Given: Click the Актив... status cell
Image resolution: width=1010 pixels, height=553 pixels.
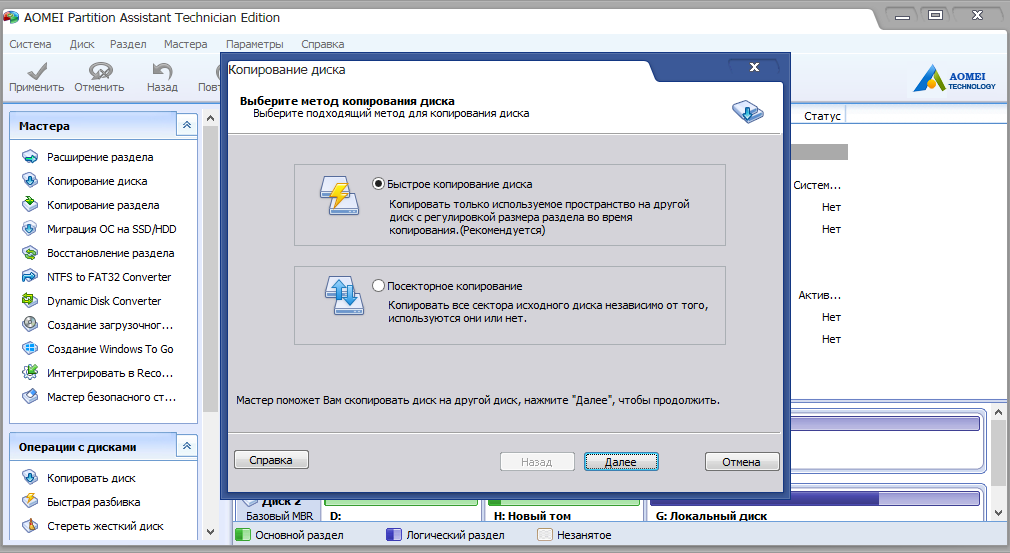Looking at the screenshot, I should tap(819, 295).
